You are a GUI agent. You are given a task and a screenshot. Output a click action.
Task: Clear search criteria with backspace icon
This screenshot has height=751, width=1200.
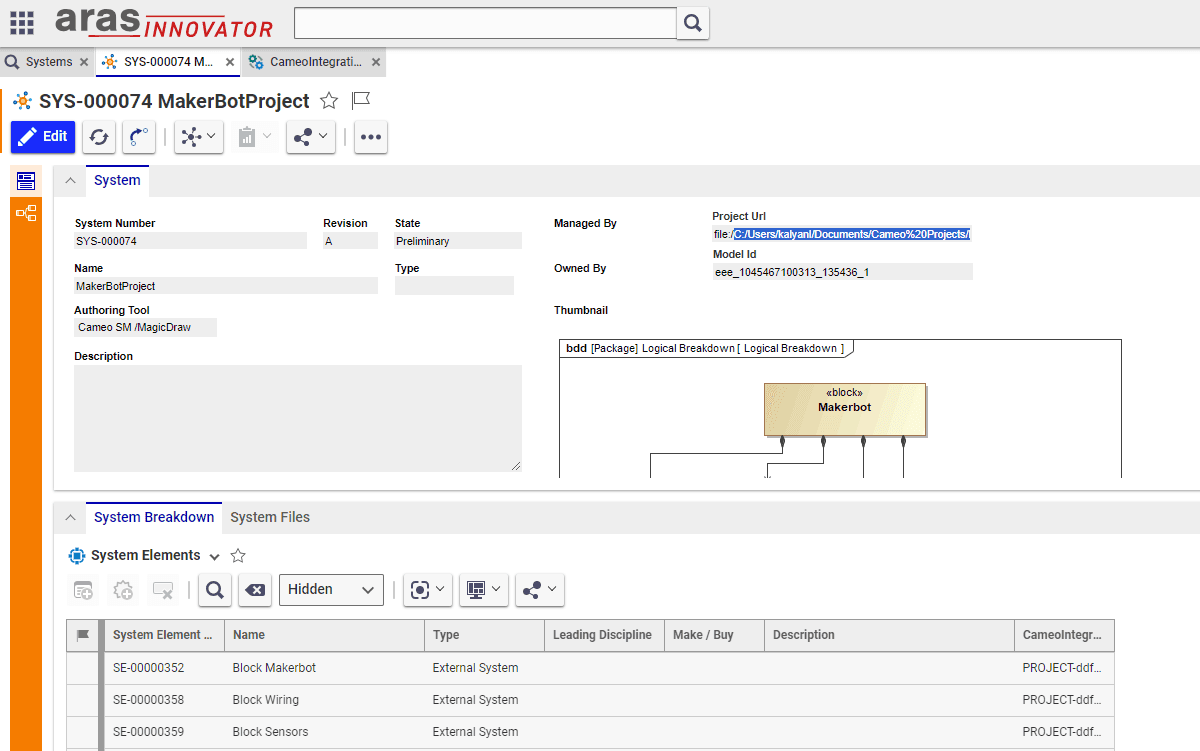coord(255,590)
